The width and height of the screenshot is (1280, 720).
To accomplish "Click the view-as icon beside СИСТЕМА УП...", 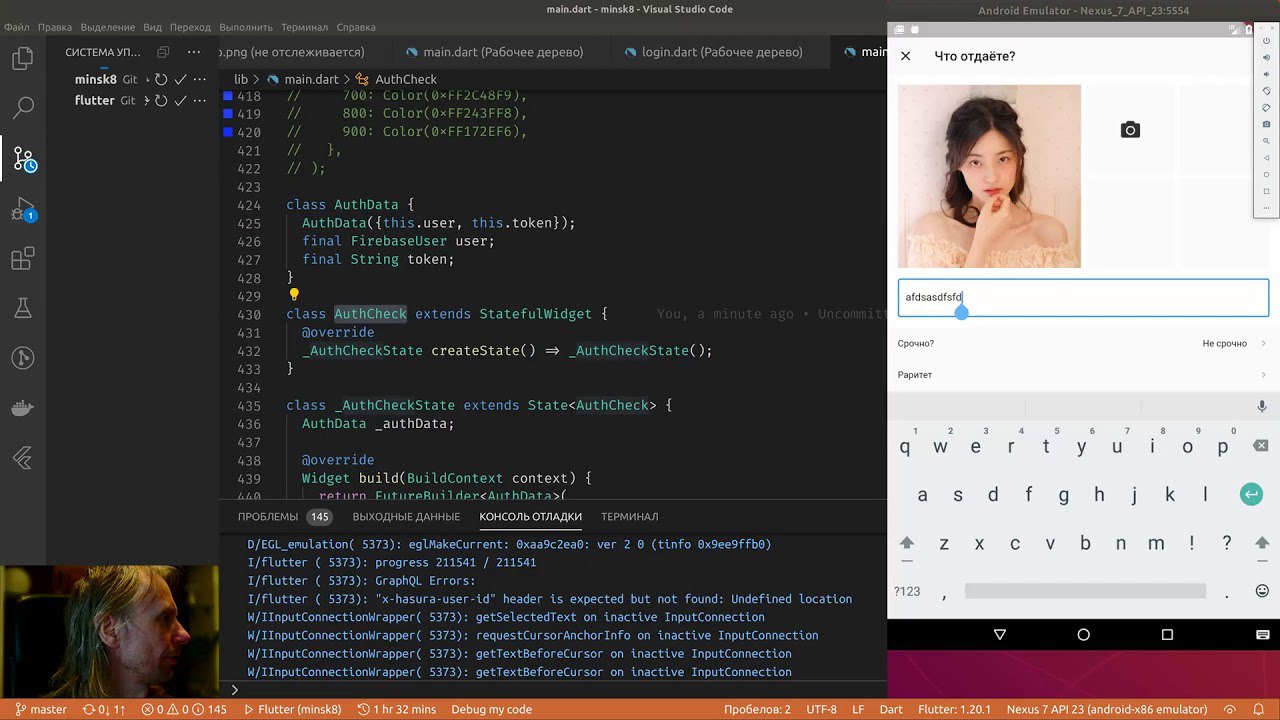I will coord(163,52).
